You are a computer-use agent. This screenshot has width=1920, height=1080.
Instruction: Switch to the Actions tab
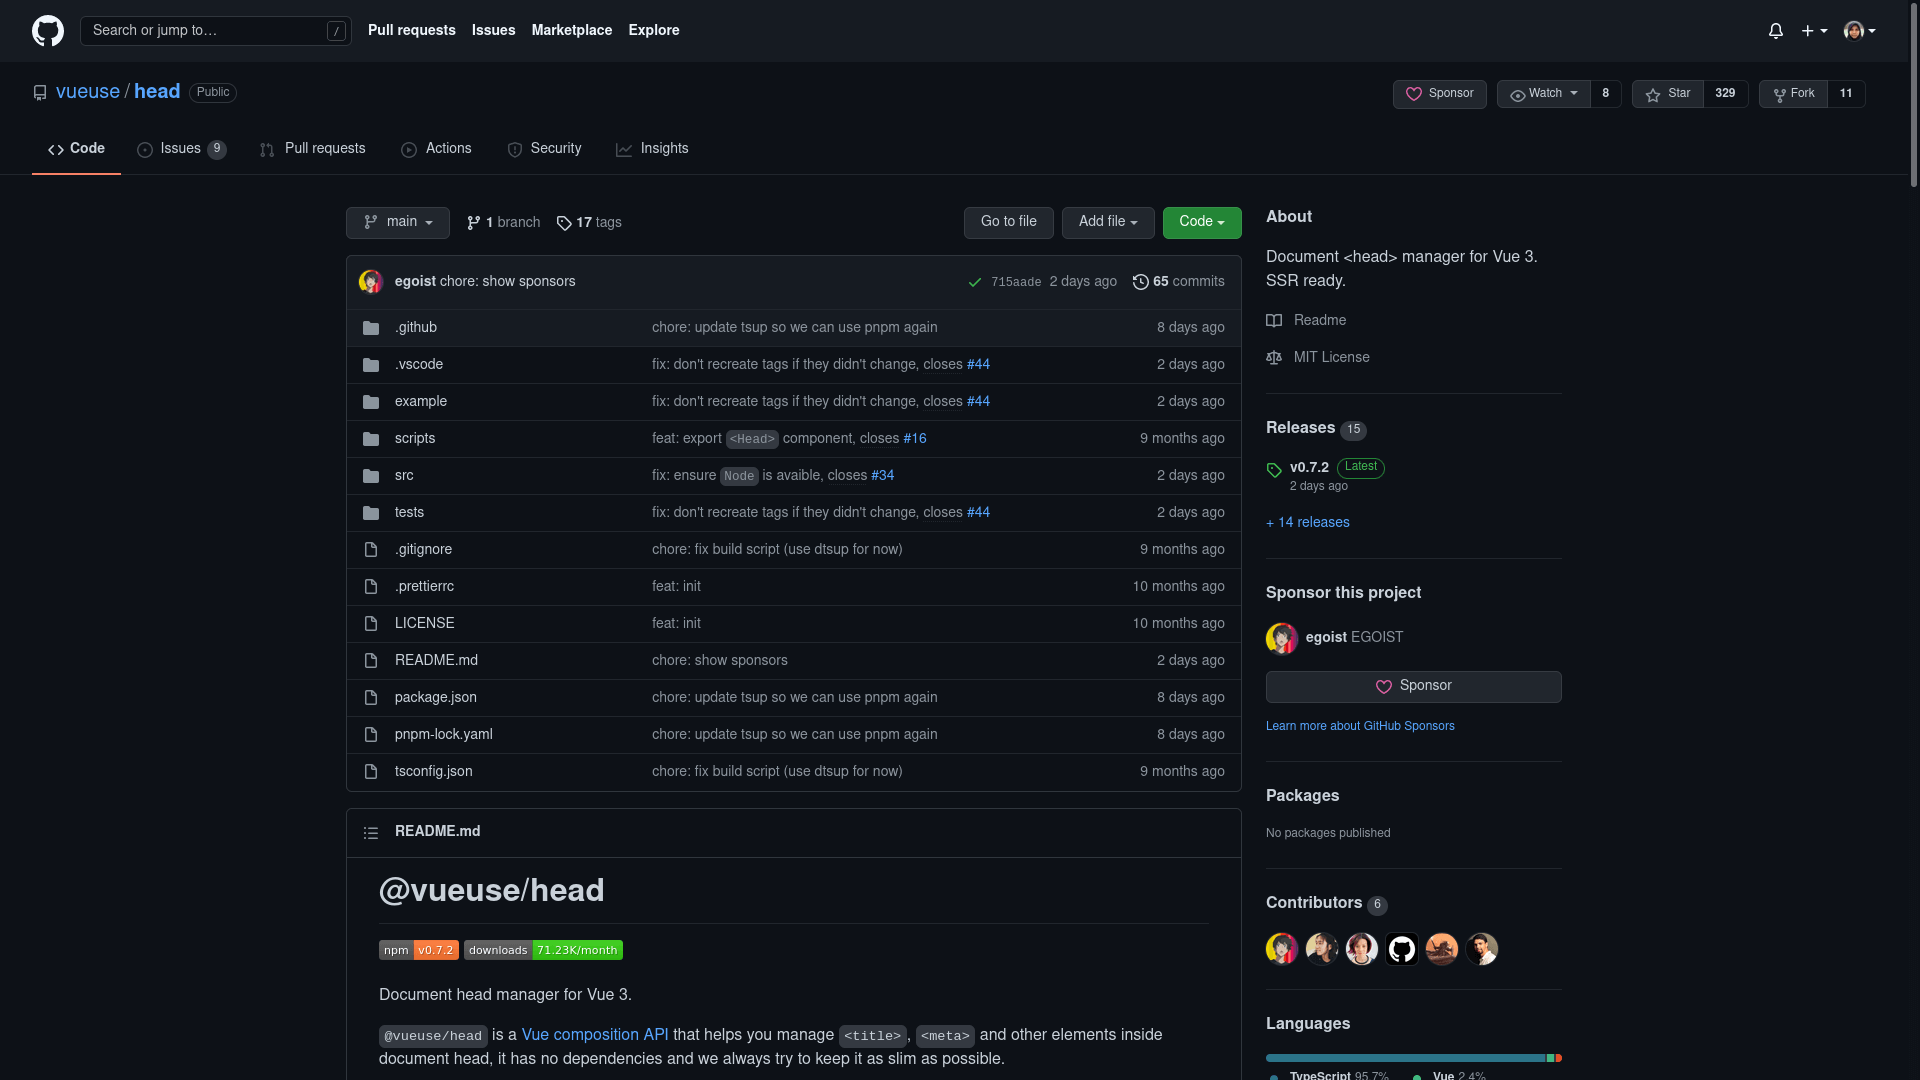[436, 149]
